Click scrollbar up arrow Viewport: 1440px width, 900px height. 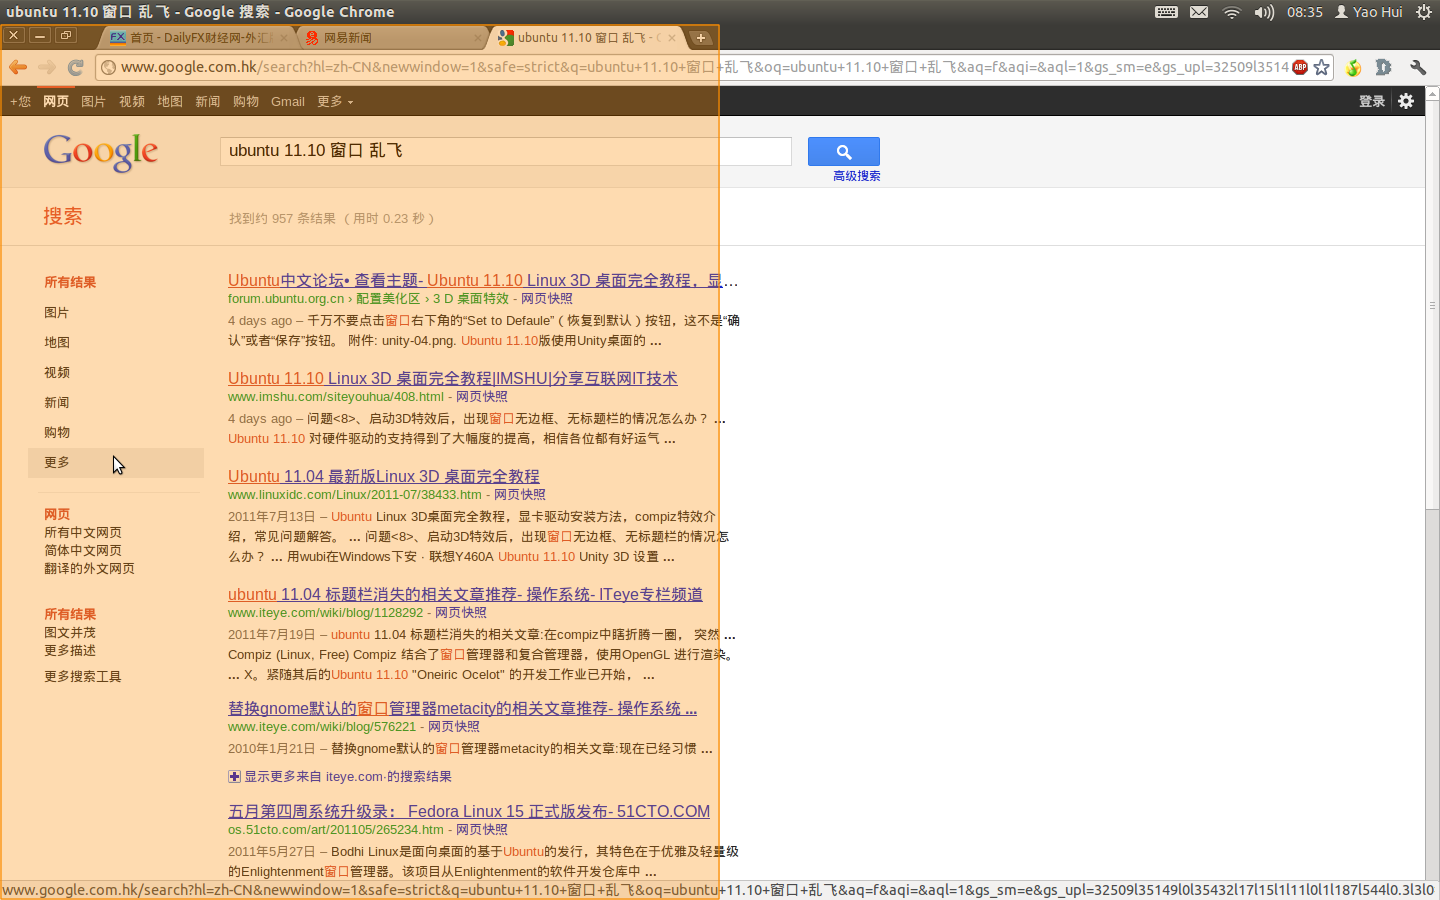point(1432,94)
